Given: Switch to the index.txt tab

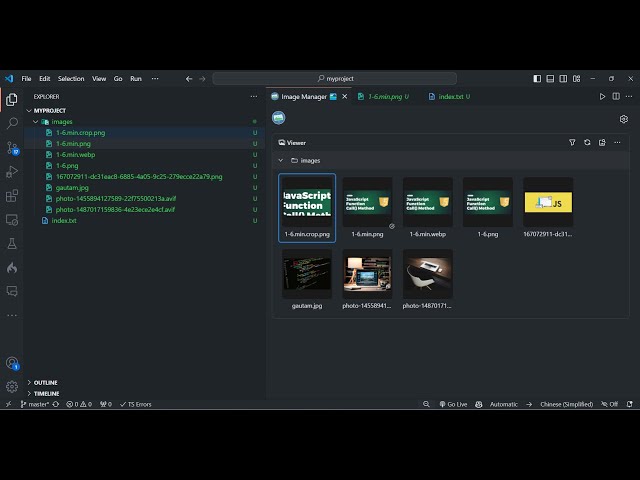Looking at the screenshot, I should click(451, 96).
